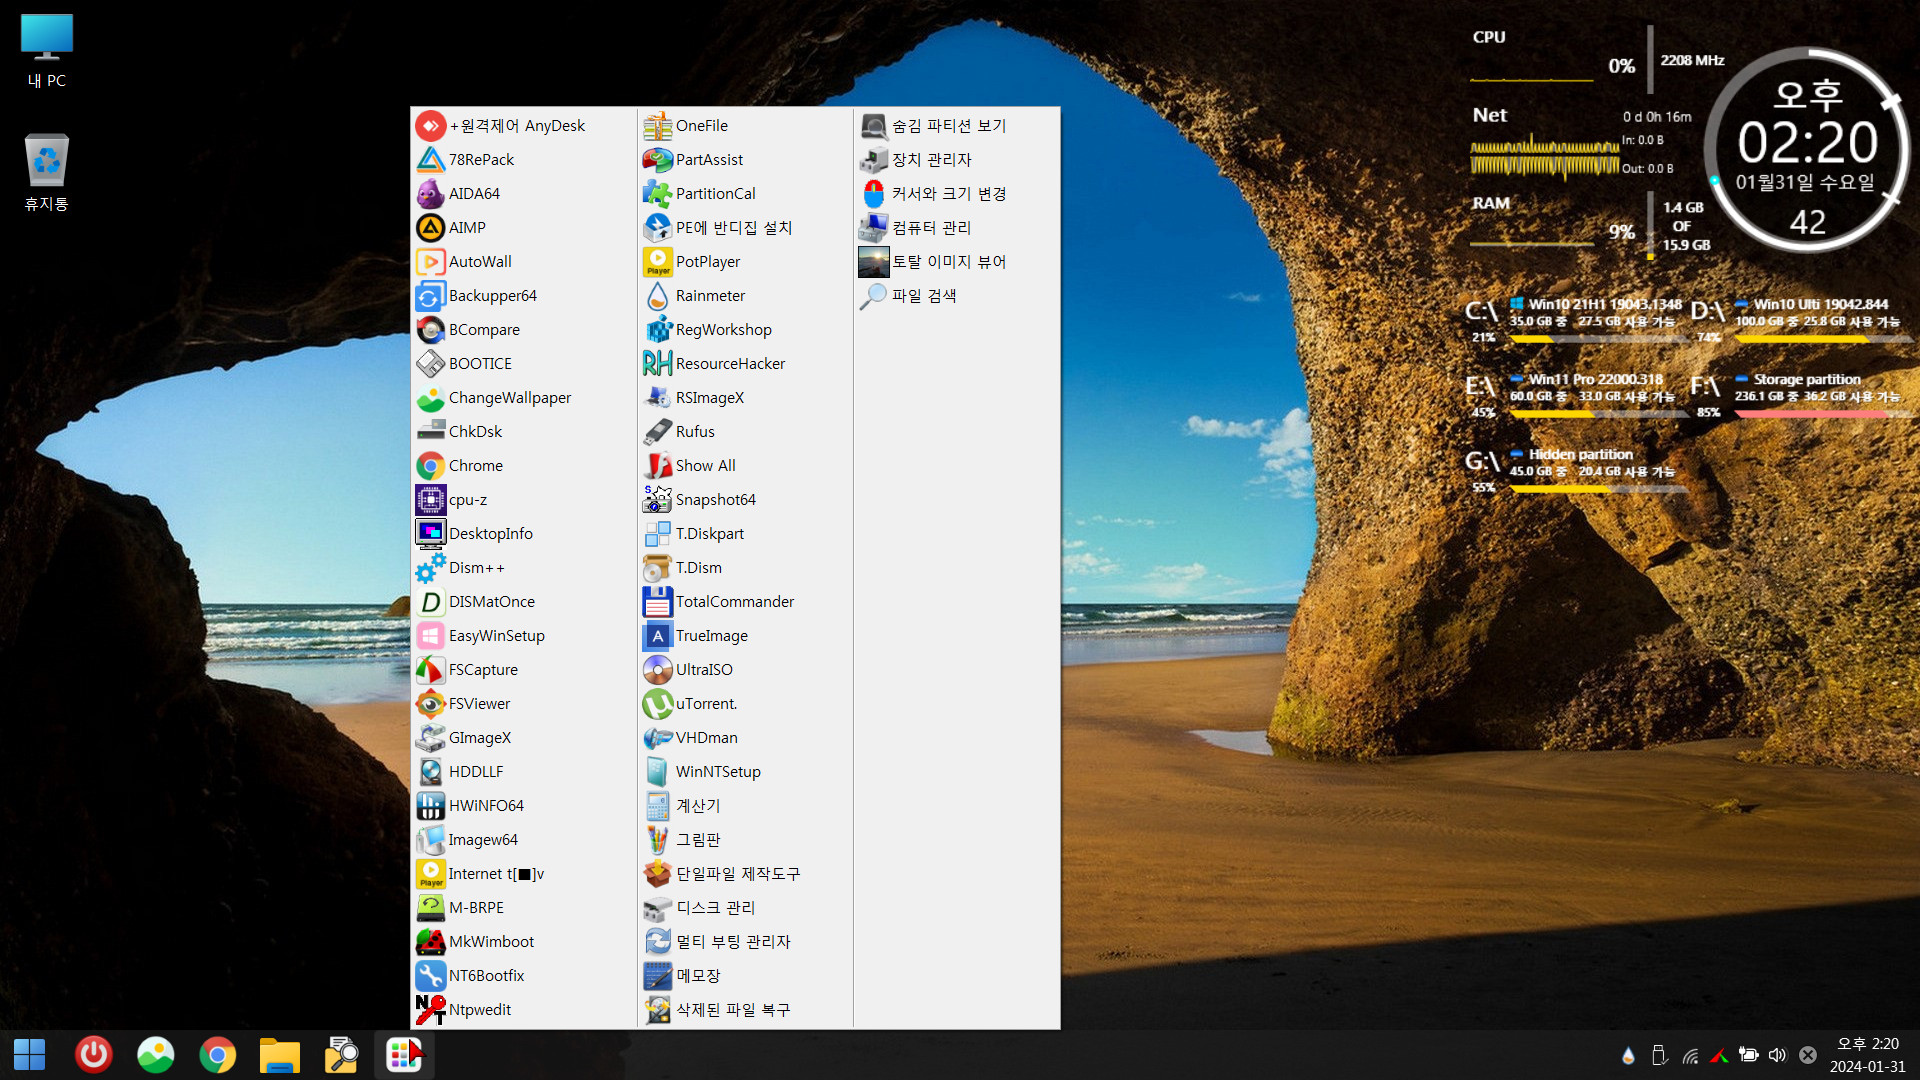Choose EasyWinSetup entry
This screenshot has width=1920, height=1080.
523,636
